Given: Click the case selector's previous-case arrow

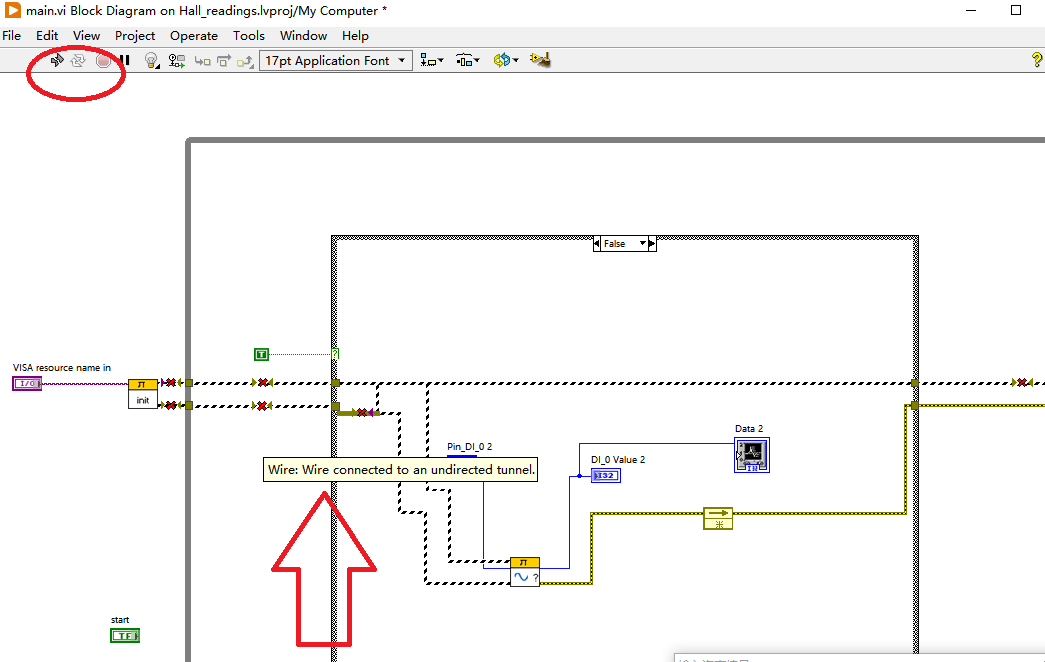Looking at the screenshot, I should pos(596,244).
